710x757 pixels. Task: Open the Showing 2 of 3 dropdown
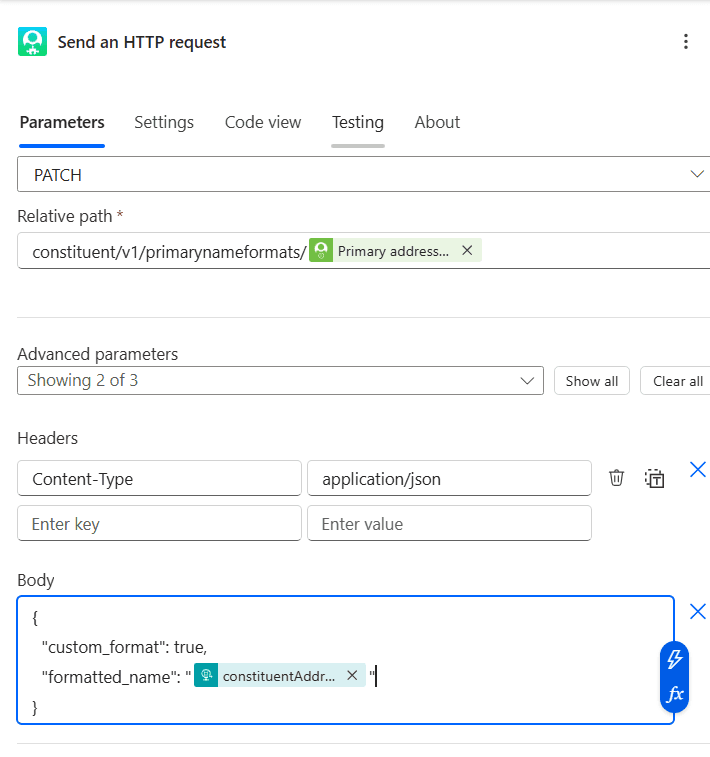(x=280, y=380)
